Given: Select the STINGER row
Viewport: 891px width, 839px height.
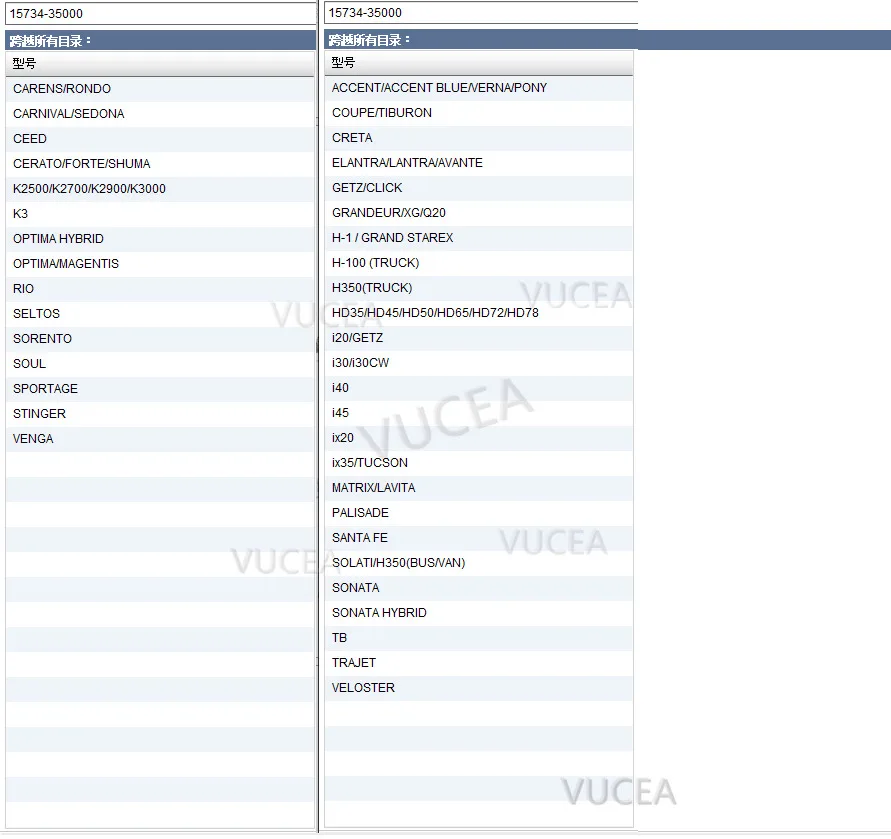Looking at the screenshot, I should coord(160,414).
